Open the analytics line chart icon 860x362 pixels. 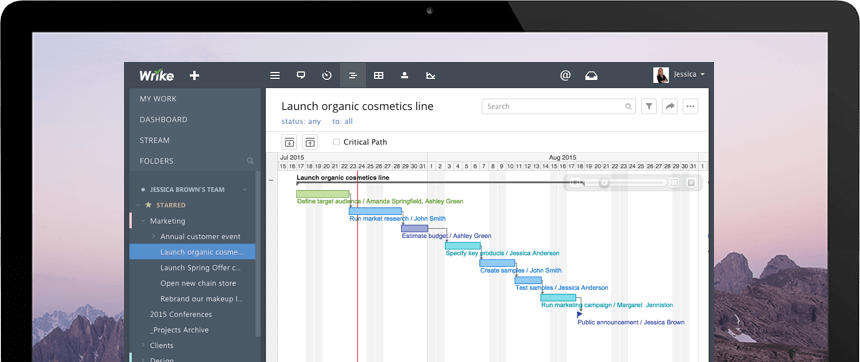pyautogui.click(x=431, y=76)
